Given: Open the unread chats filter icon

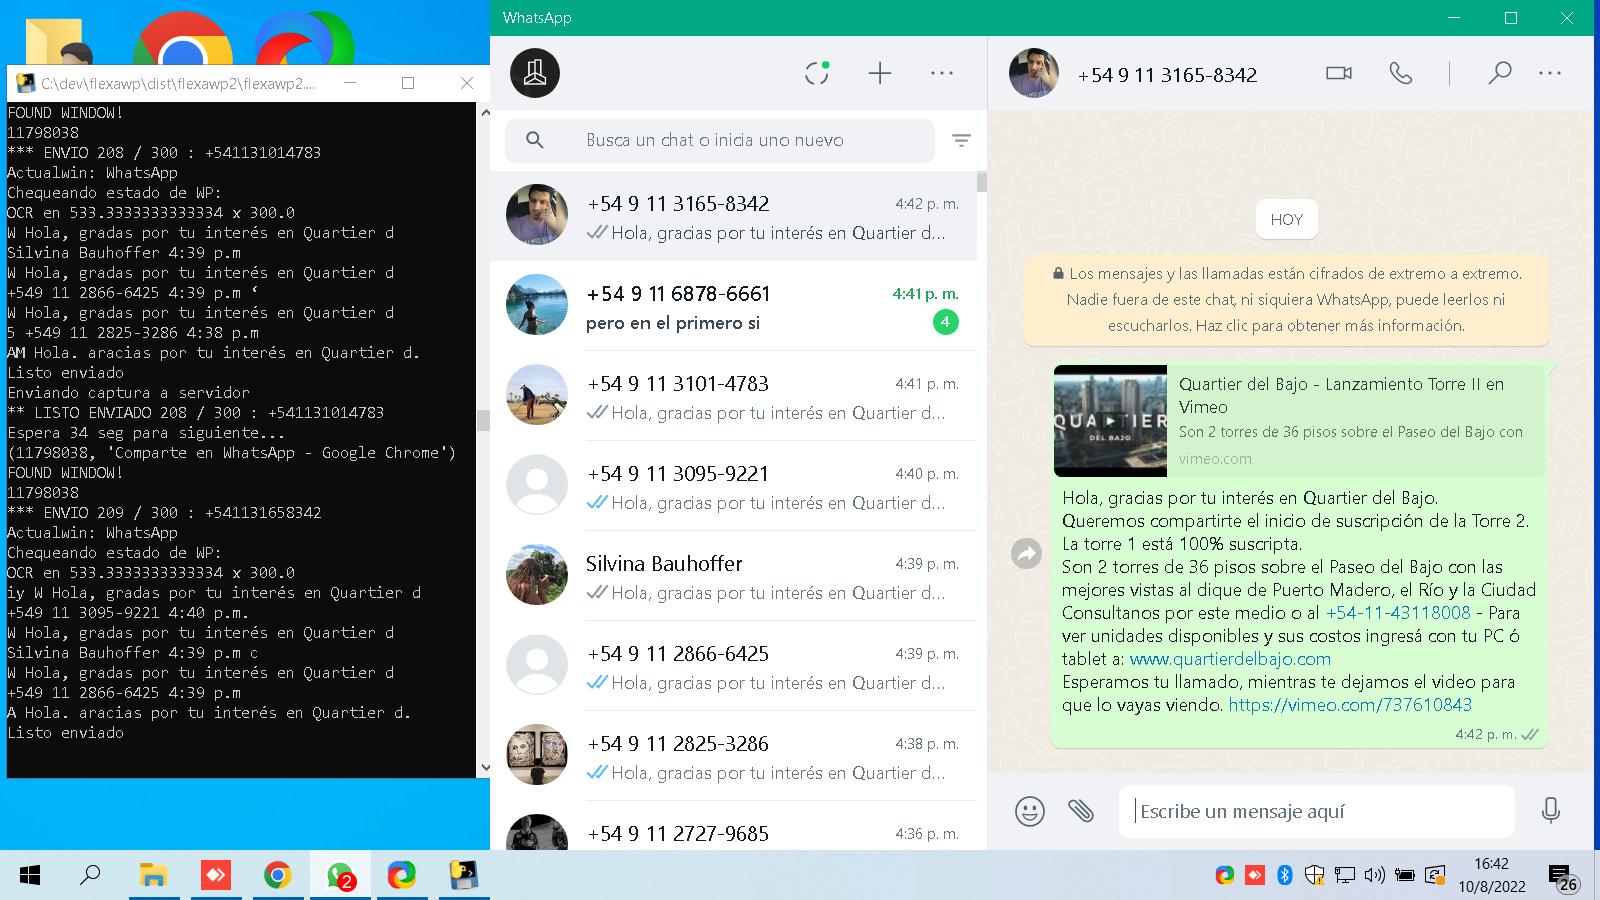Looking at the screenshot, I should (961, 141).
